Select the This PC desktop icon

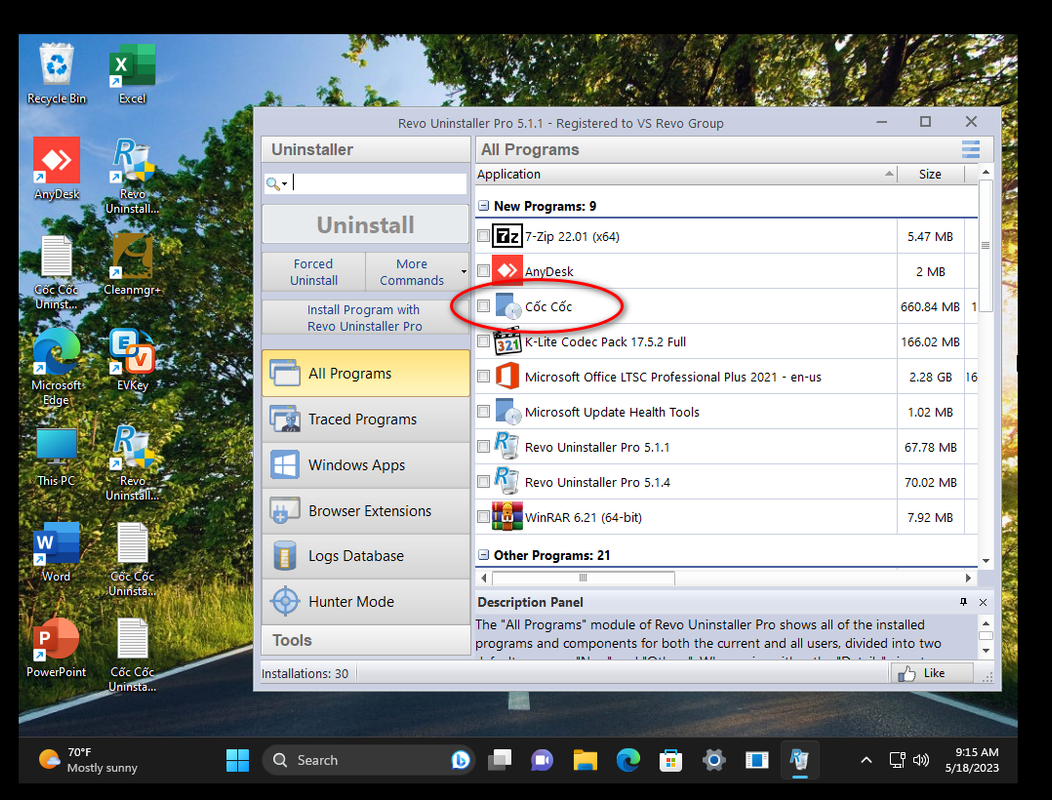(56, 456)
